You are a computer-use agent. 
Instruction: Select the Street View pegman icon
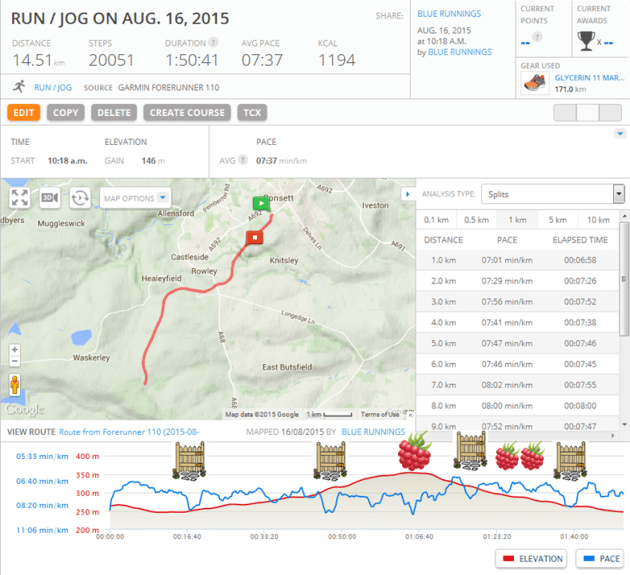coord(15,384)
